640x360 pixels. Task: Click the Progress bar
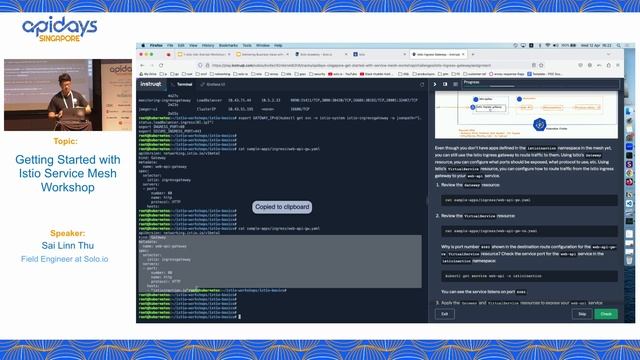pos(540,84)
